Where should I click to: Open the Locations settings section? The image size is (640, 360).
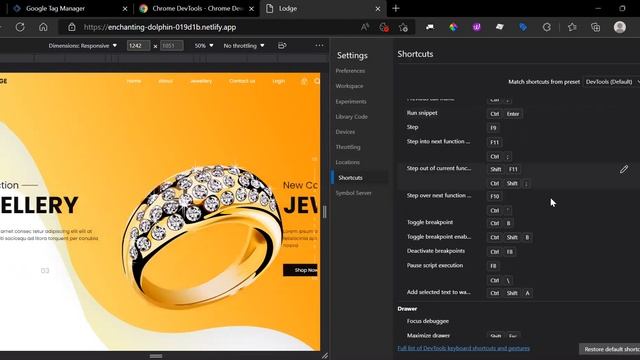[x=347, y=162]
